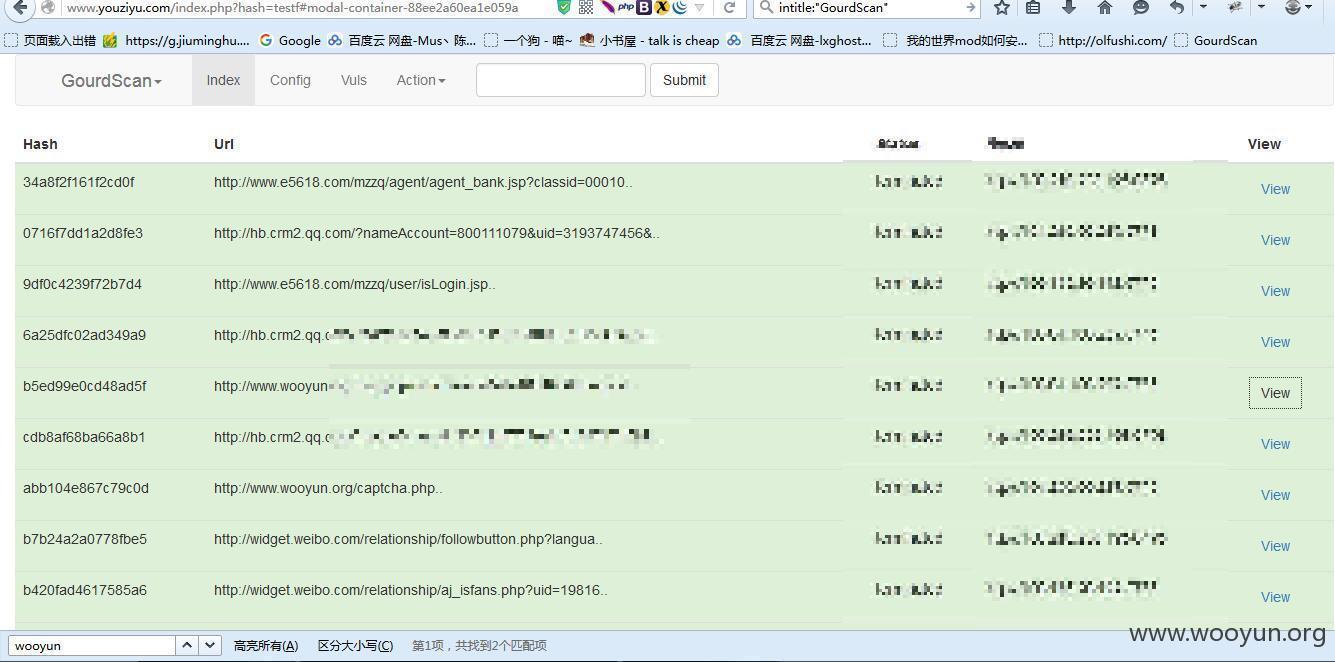The image size is (1335, 662).
Task: Toggle 高亮所有 highlight all option
Action: click(265, 645)
